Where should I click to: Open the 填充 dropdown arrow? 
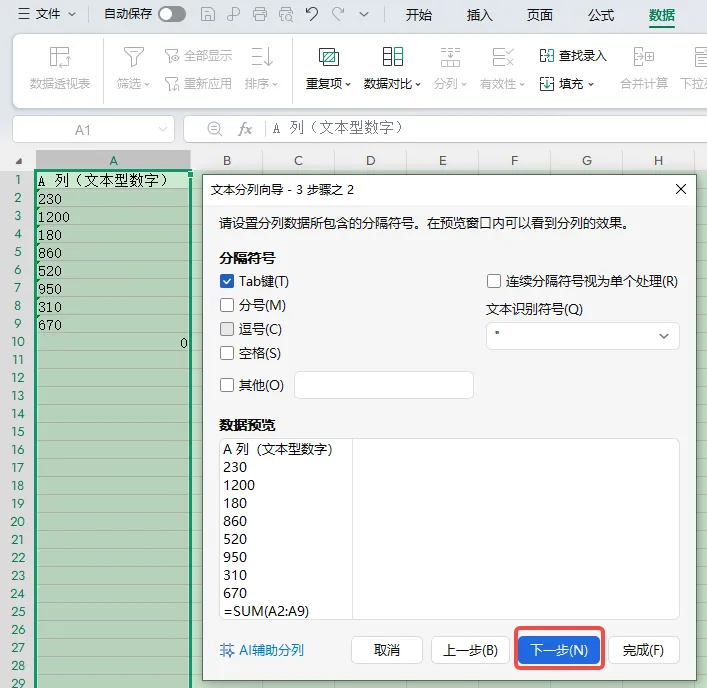(x=591, y=84)
